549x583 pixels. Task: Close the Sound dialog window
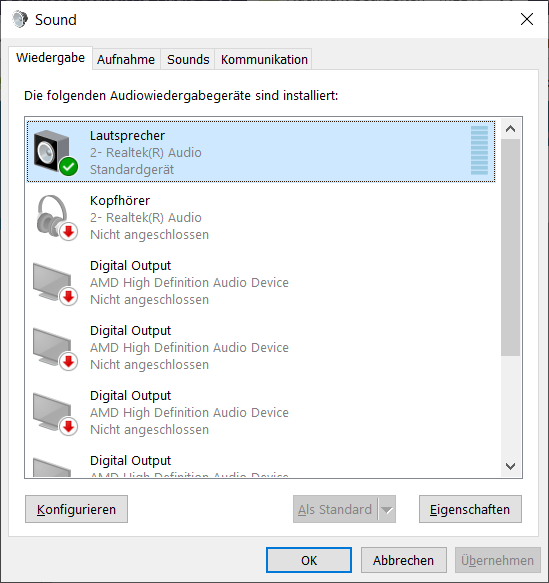(x=527, y=19)
